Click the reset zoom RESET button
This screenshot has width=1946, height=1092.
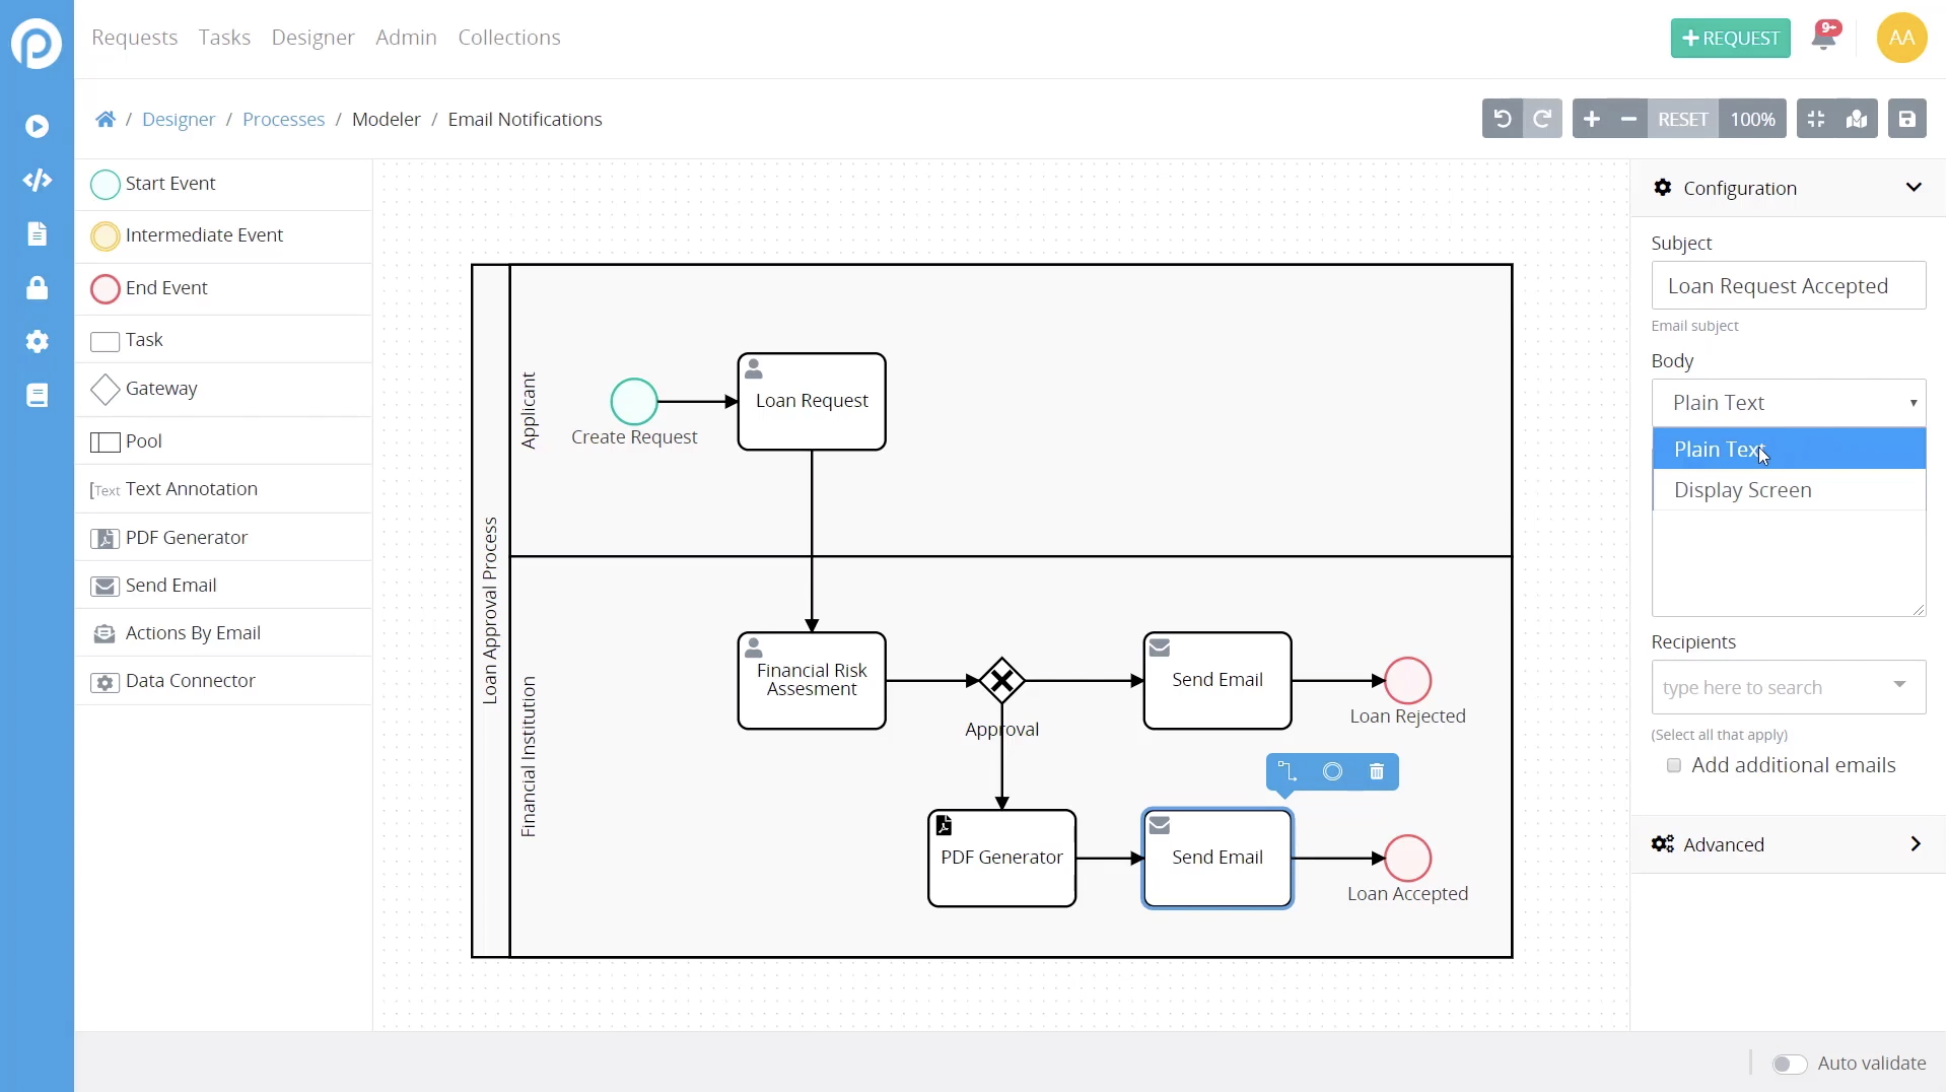(1683, 119)
